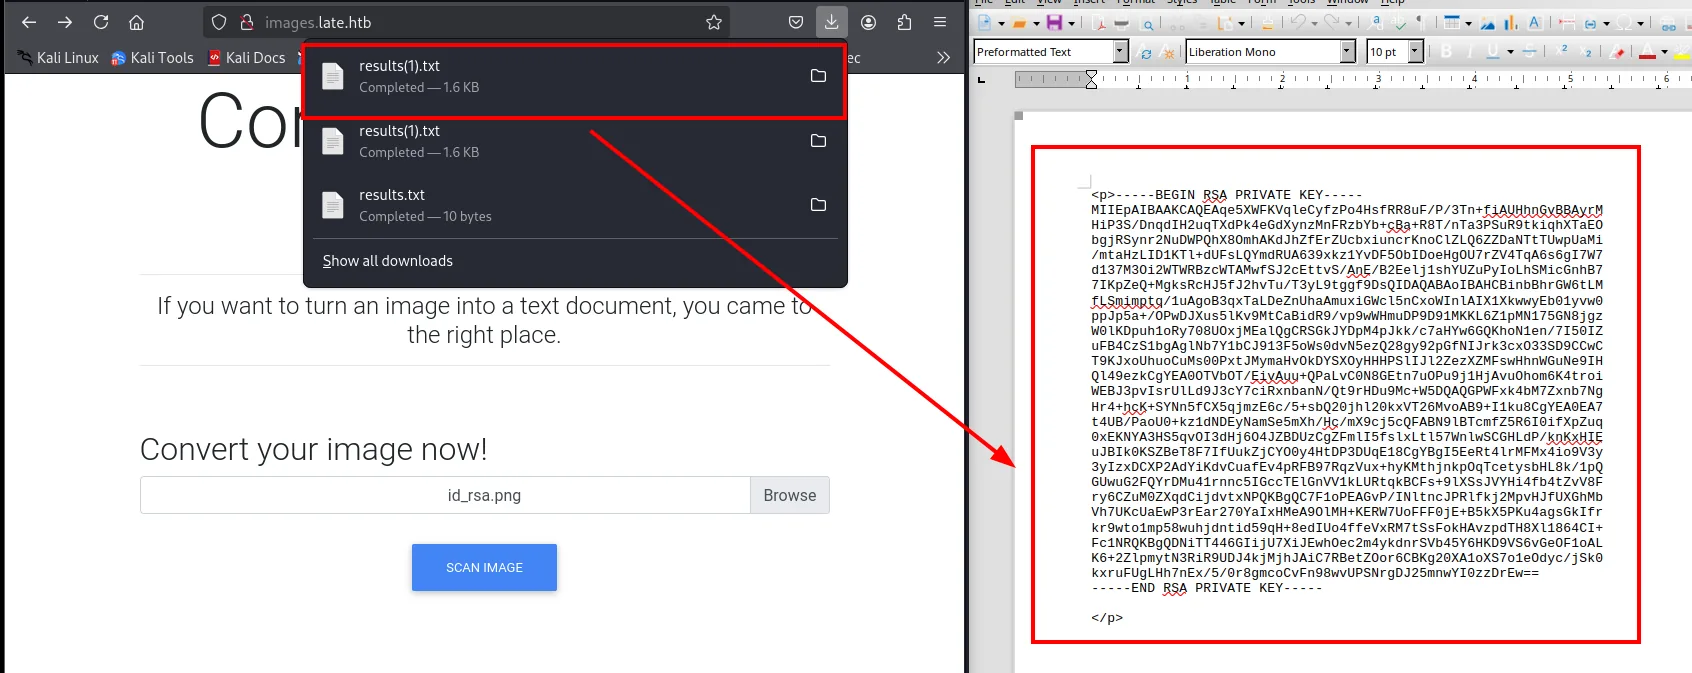Screen dimensions: 1692x673
Task: Toggle bold formatting in Writer
Action: pos(1446,51)
